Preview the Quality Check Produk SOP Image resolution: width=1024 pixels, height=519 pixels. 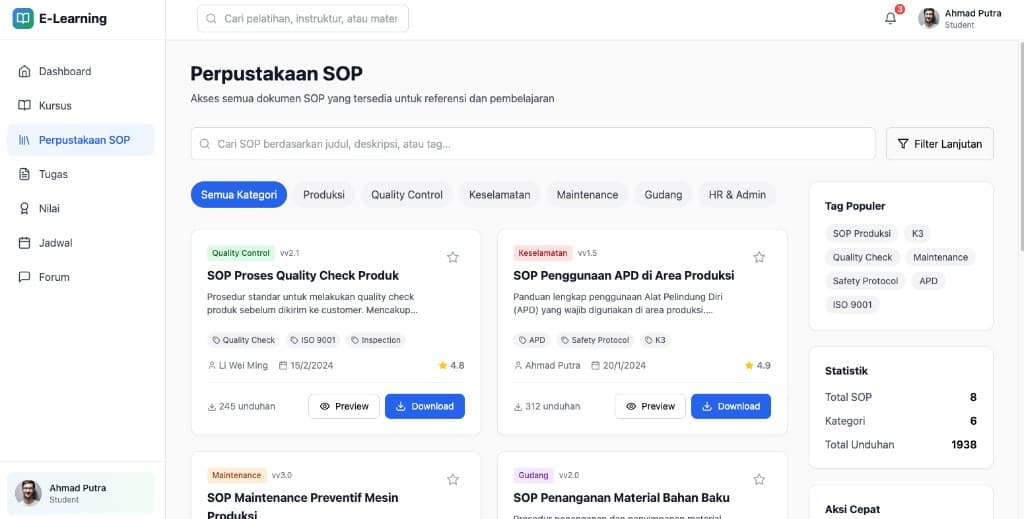click(x=344, y=406)
